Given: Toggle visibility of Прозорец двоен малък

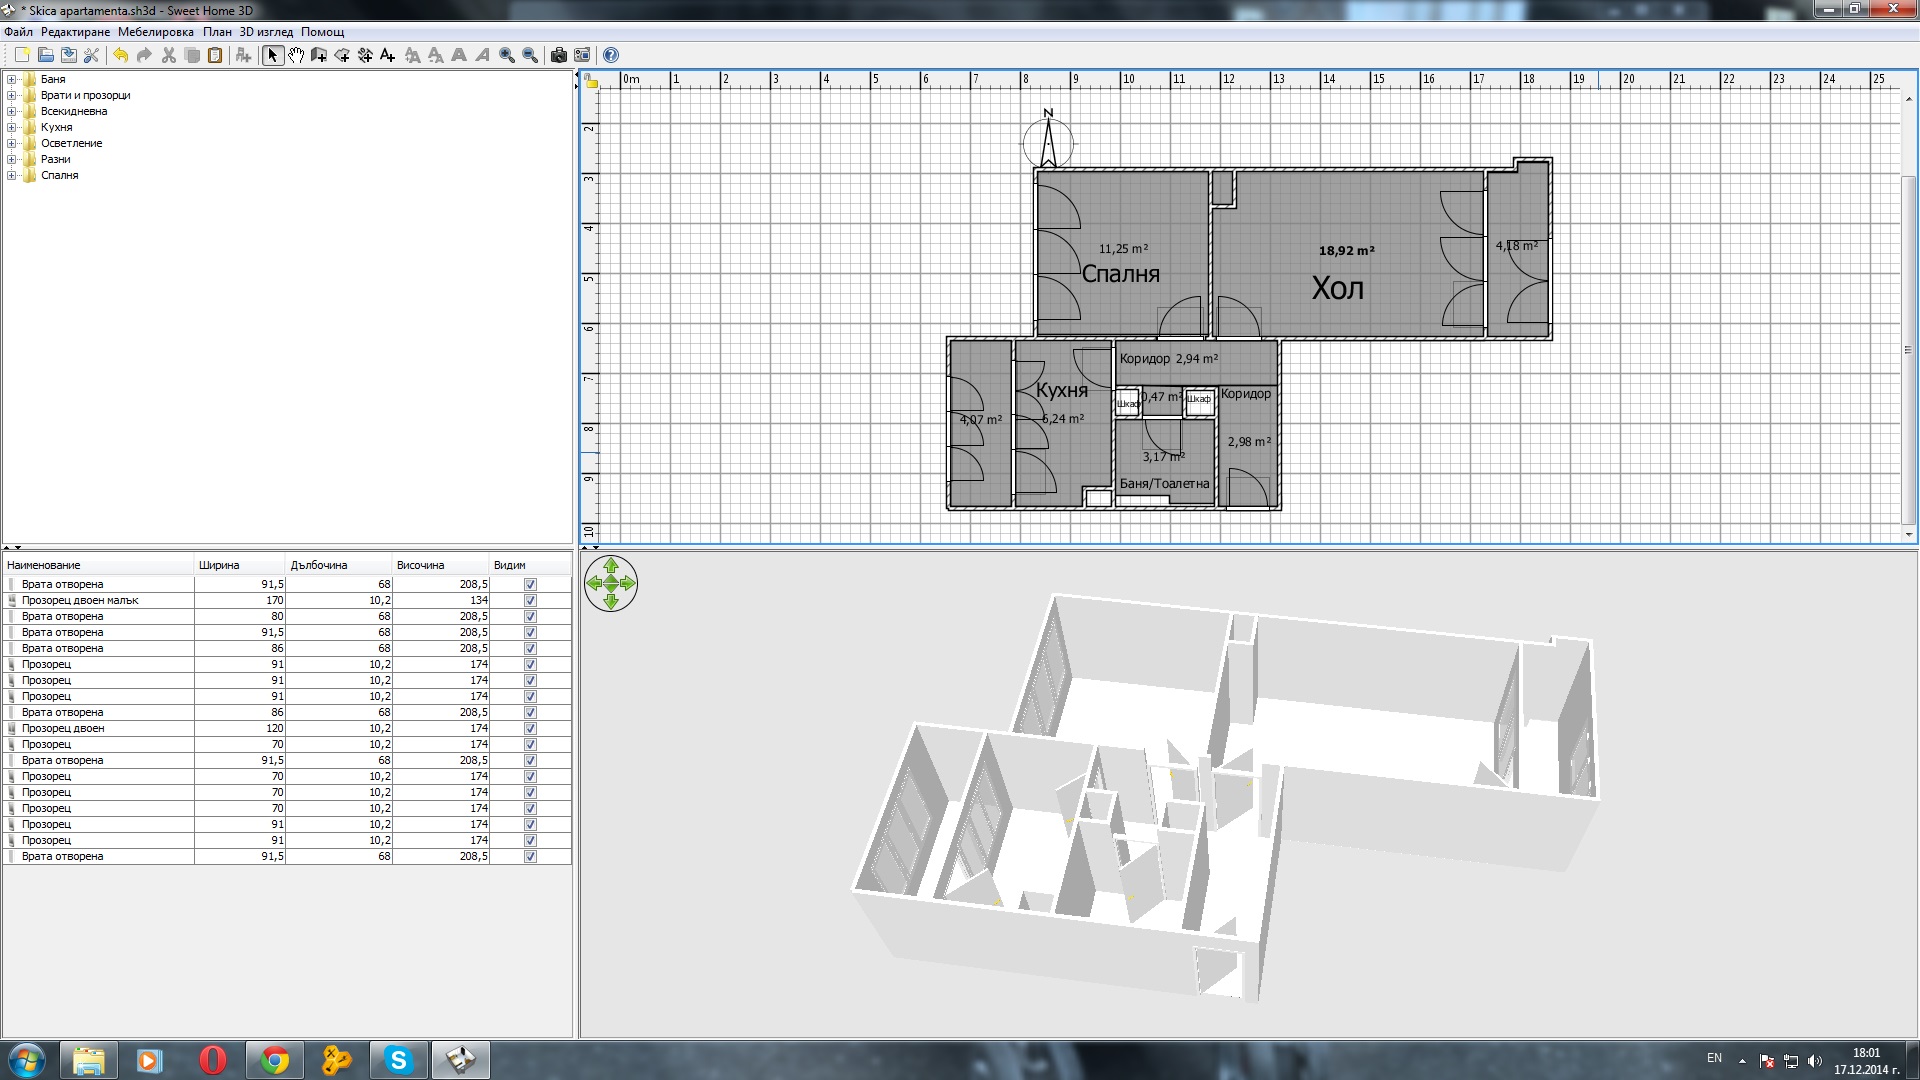Looking at the screenshot, I should pos(530,601).
